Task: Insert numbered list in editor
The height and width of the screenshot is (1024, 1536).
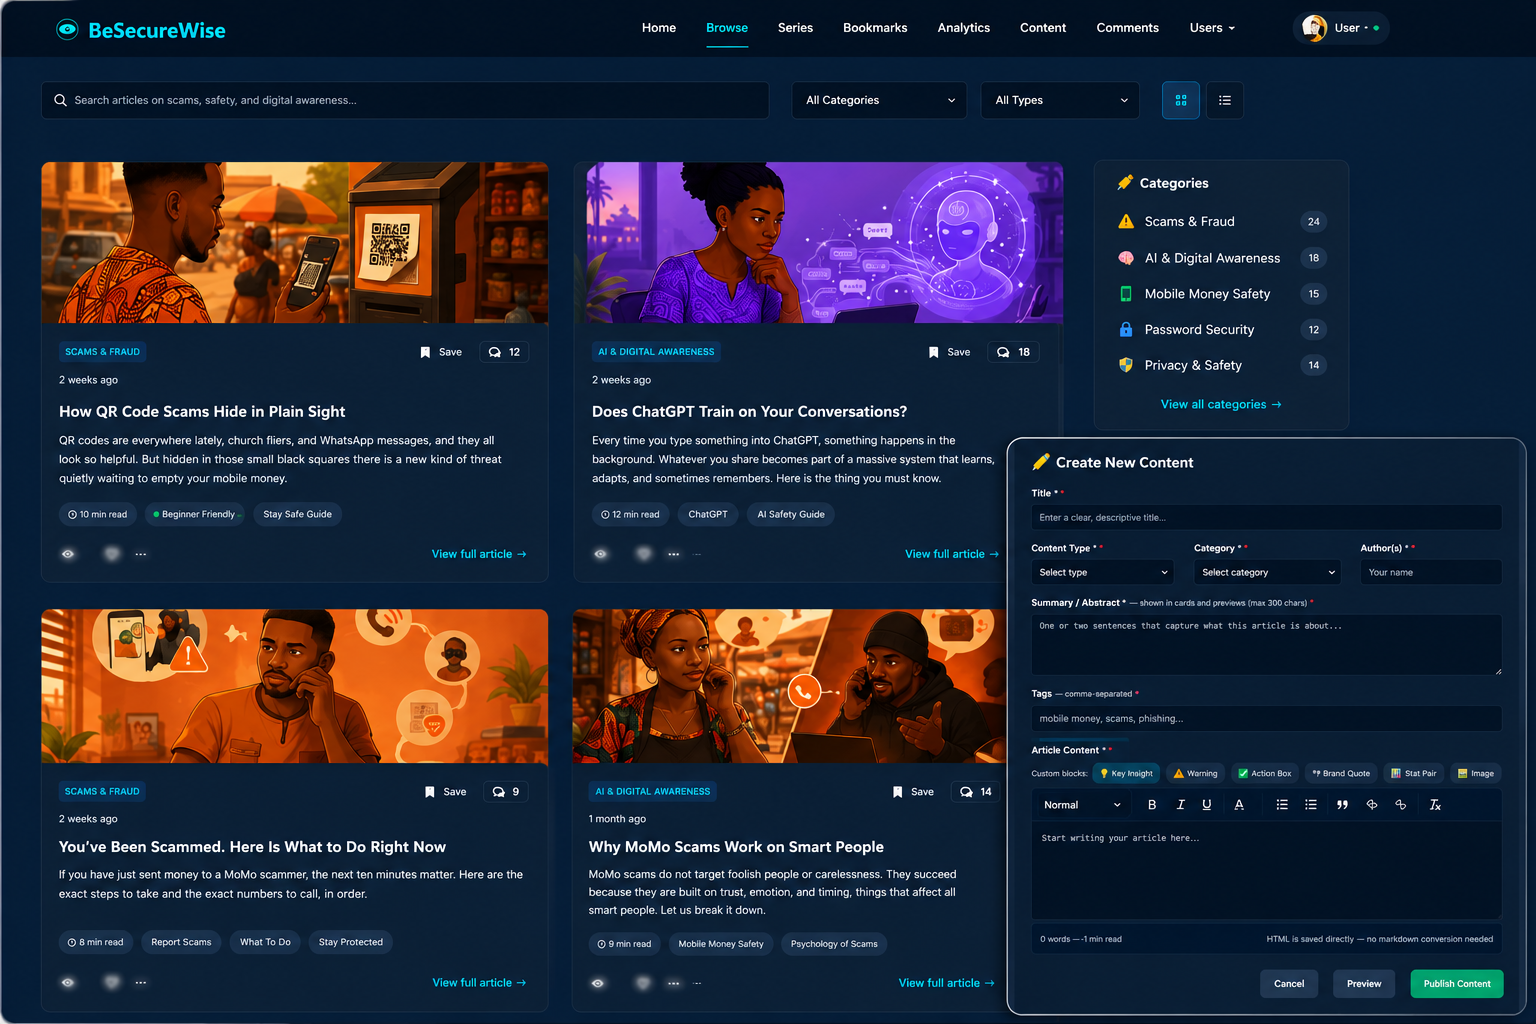Action: (x=1282, y=805)
